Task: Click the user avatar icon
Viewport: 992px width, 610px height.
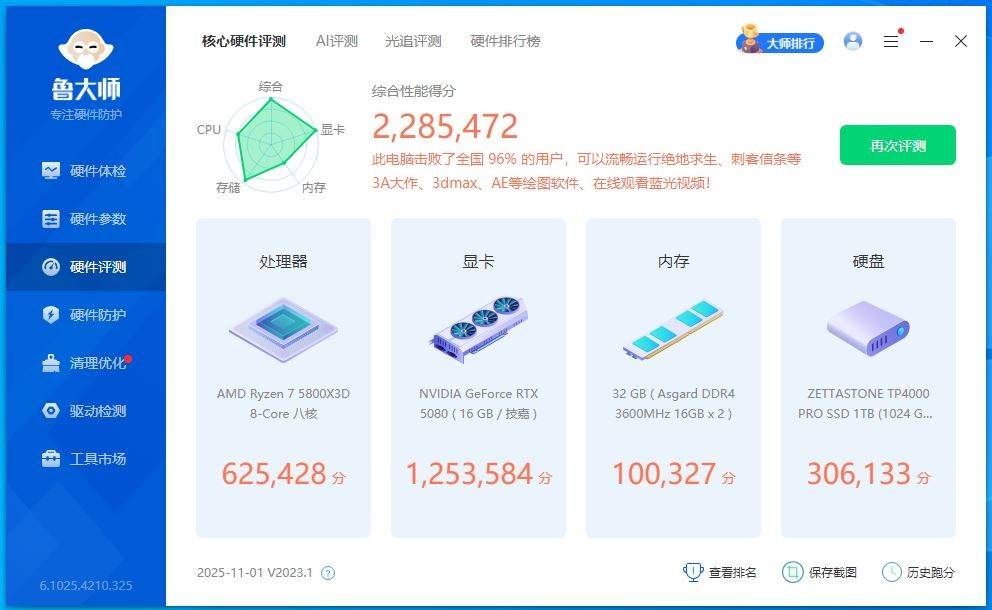Action: (x=852, y=41)
